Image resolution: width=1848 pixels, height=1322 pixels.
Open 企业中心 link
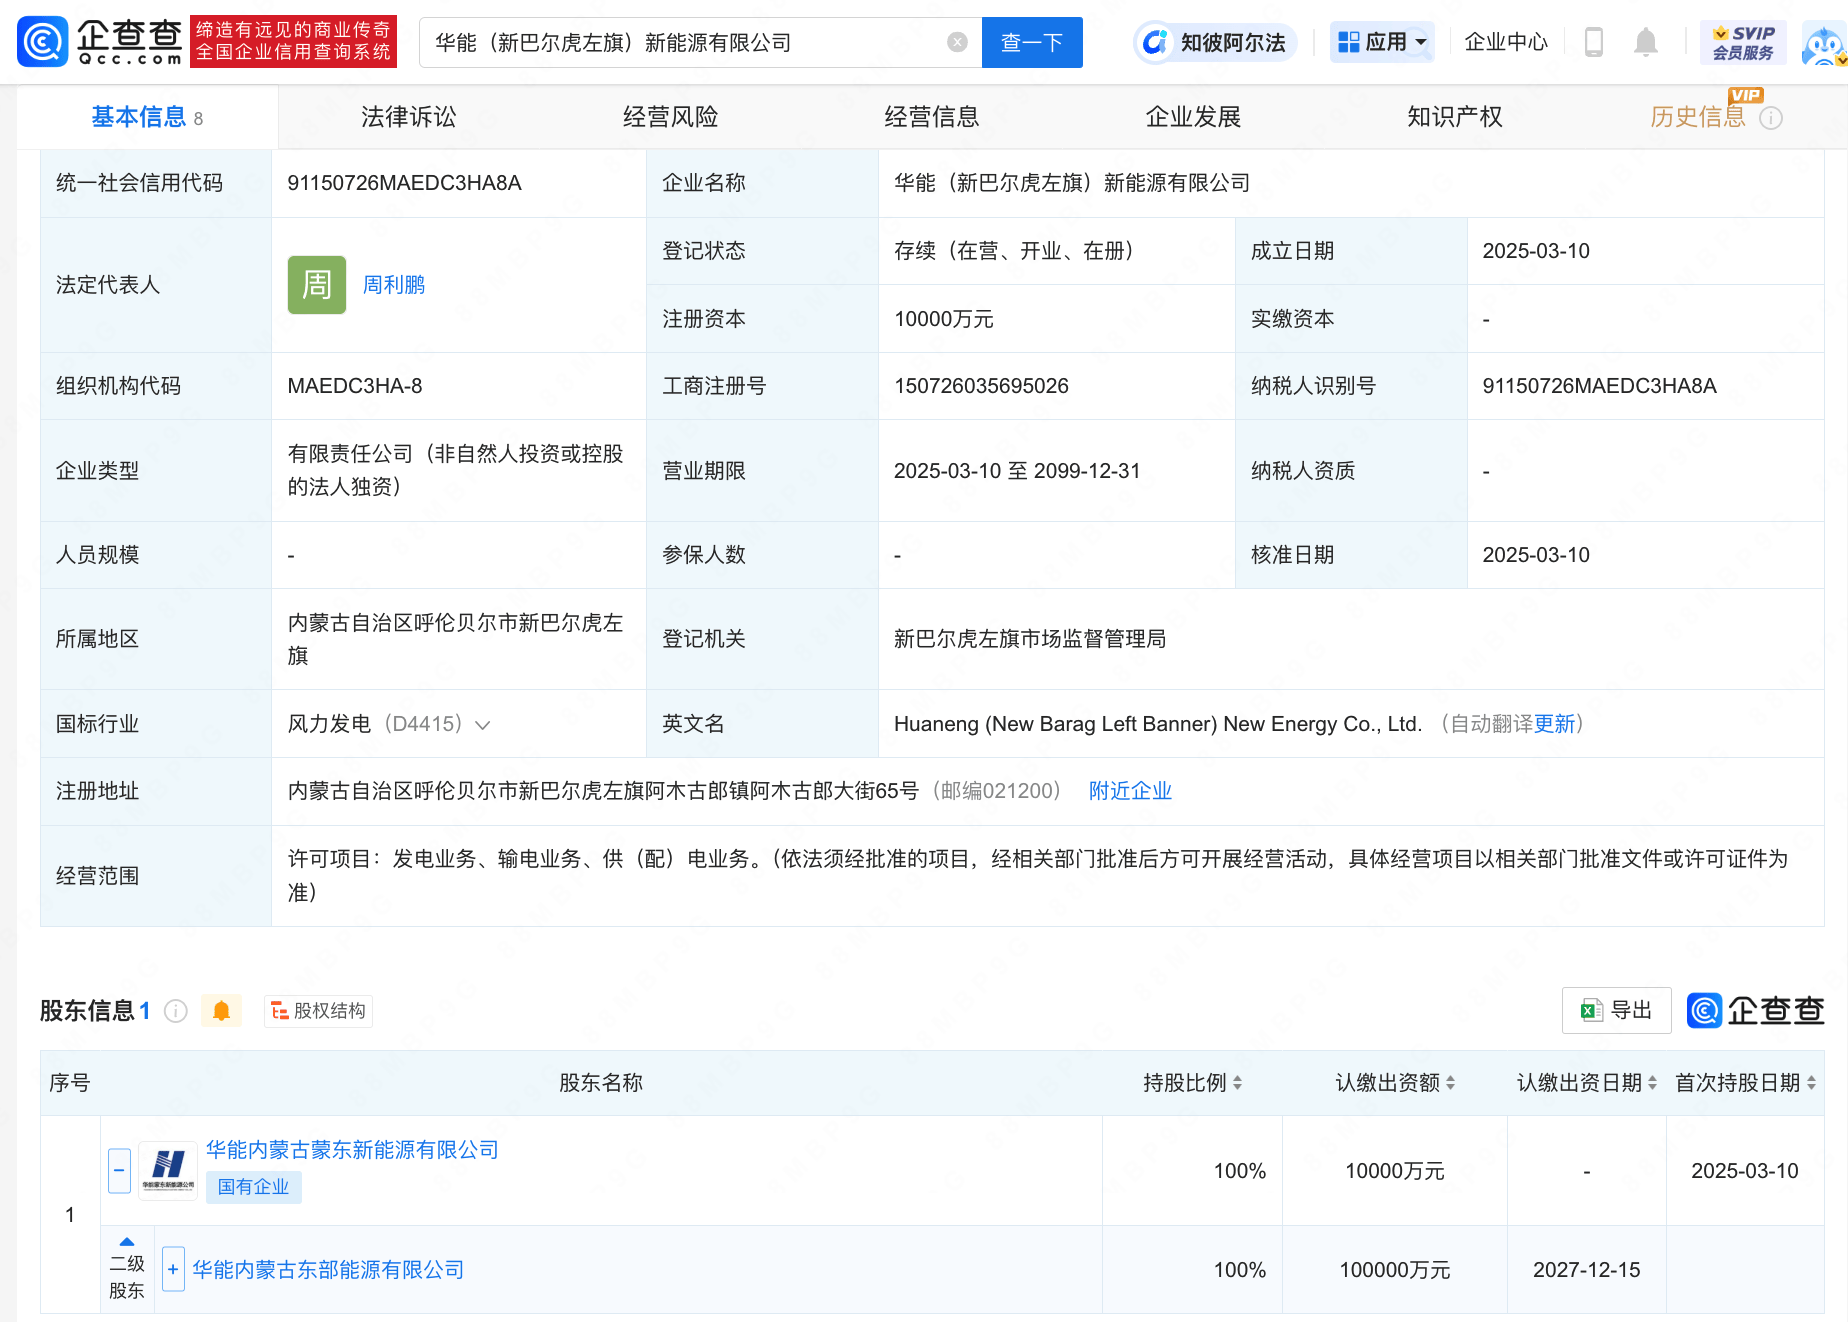(1506, 42)
